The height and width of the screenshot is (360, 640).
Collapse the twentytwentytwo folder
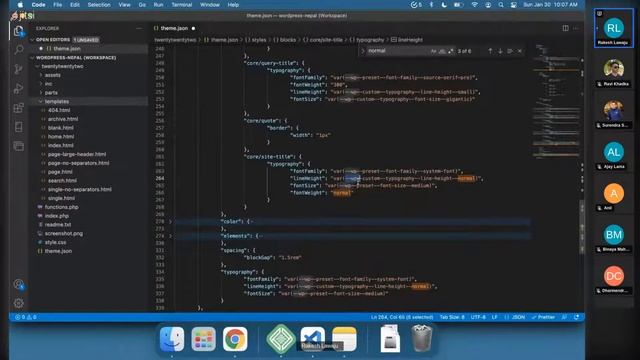click(38, 66)
